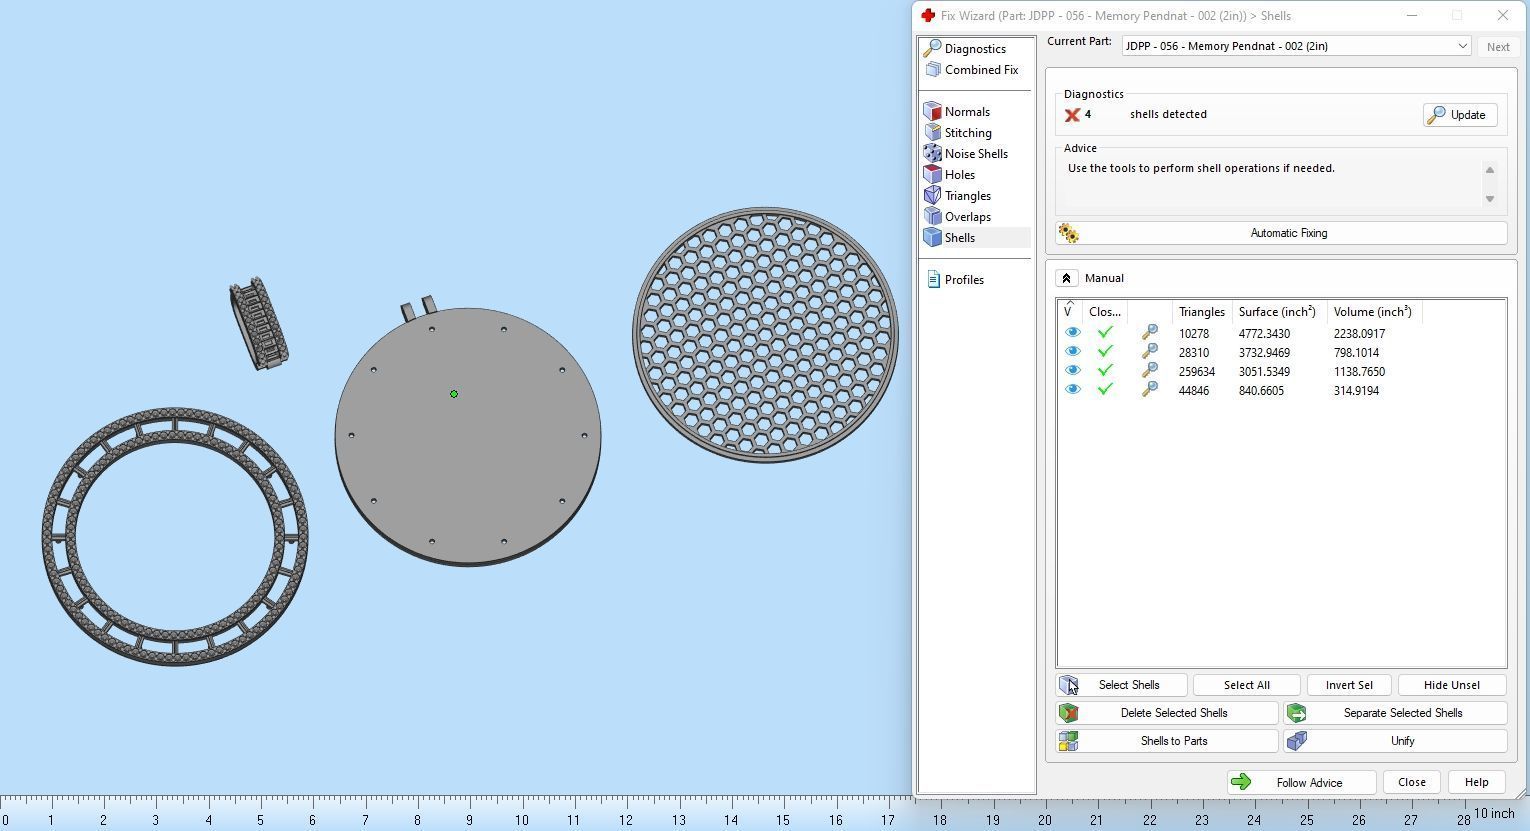
Task: Click the small bail piece in the viewport
Action: click(259, 323)
